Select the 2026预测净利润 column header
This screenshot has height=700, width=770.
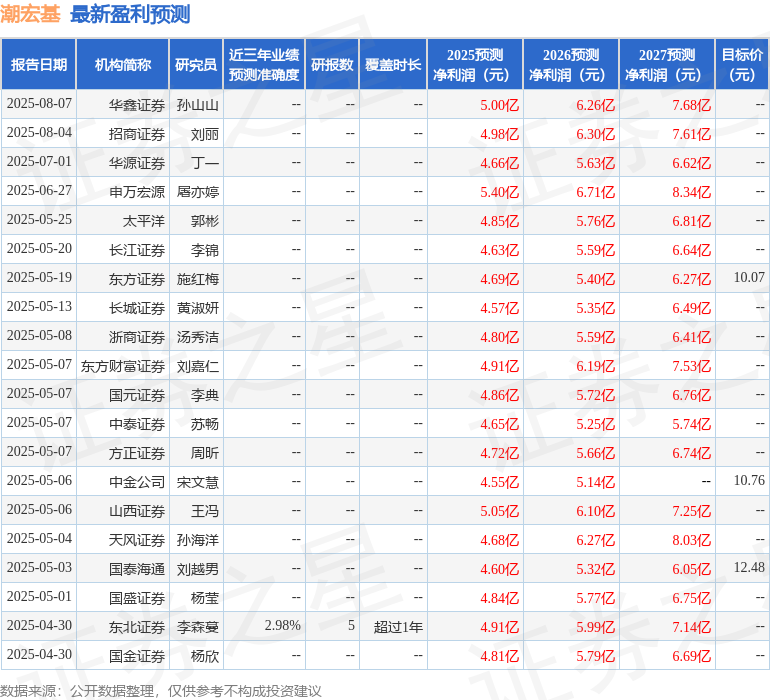point(571,64)
